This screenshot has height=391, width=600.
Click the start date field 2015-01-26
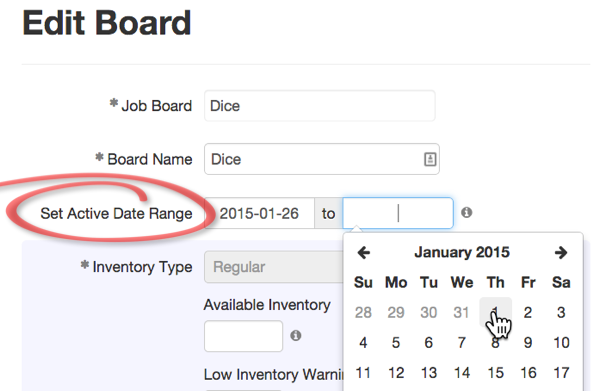tap(259, 213)
